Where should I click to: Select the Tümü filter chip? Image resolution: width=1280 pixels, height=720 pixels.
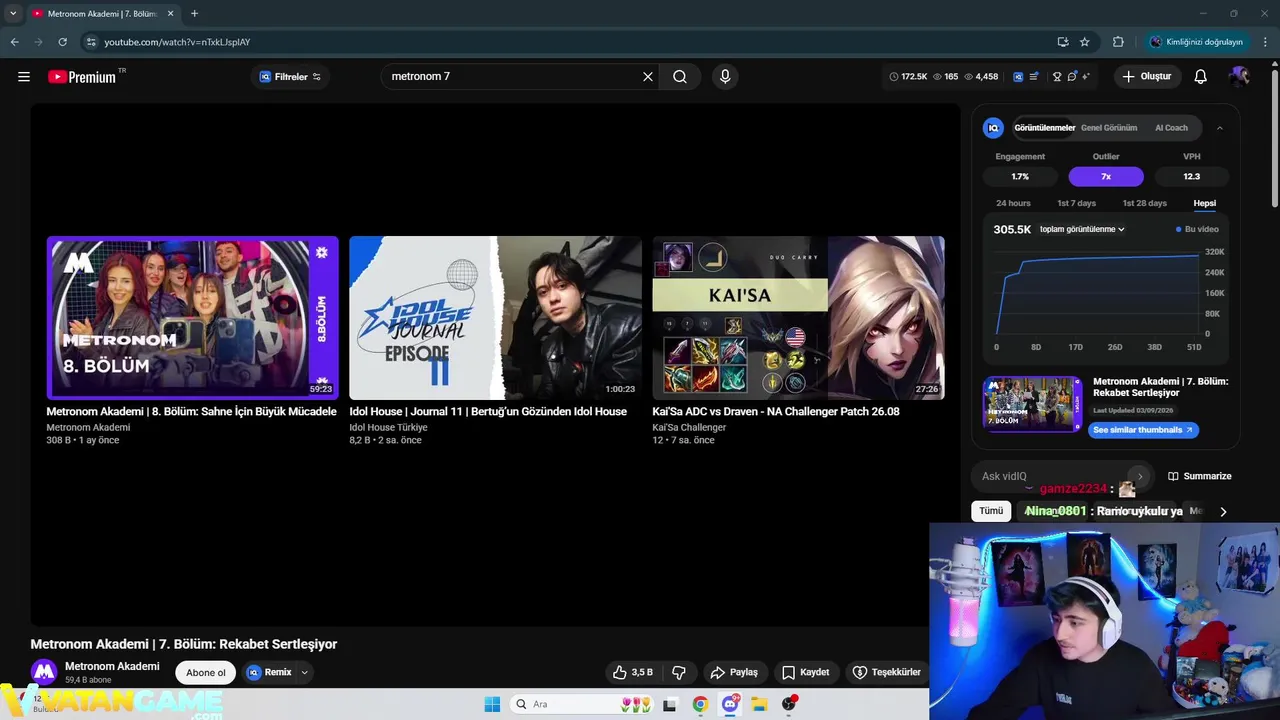click(991, 511)
